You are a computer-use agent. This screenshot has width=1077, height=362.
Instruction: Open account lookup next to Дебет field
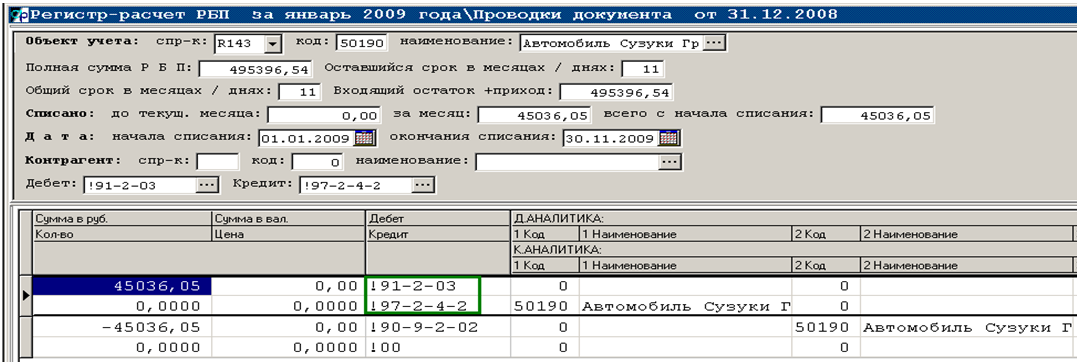[207, 185]
